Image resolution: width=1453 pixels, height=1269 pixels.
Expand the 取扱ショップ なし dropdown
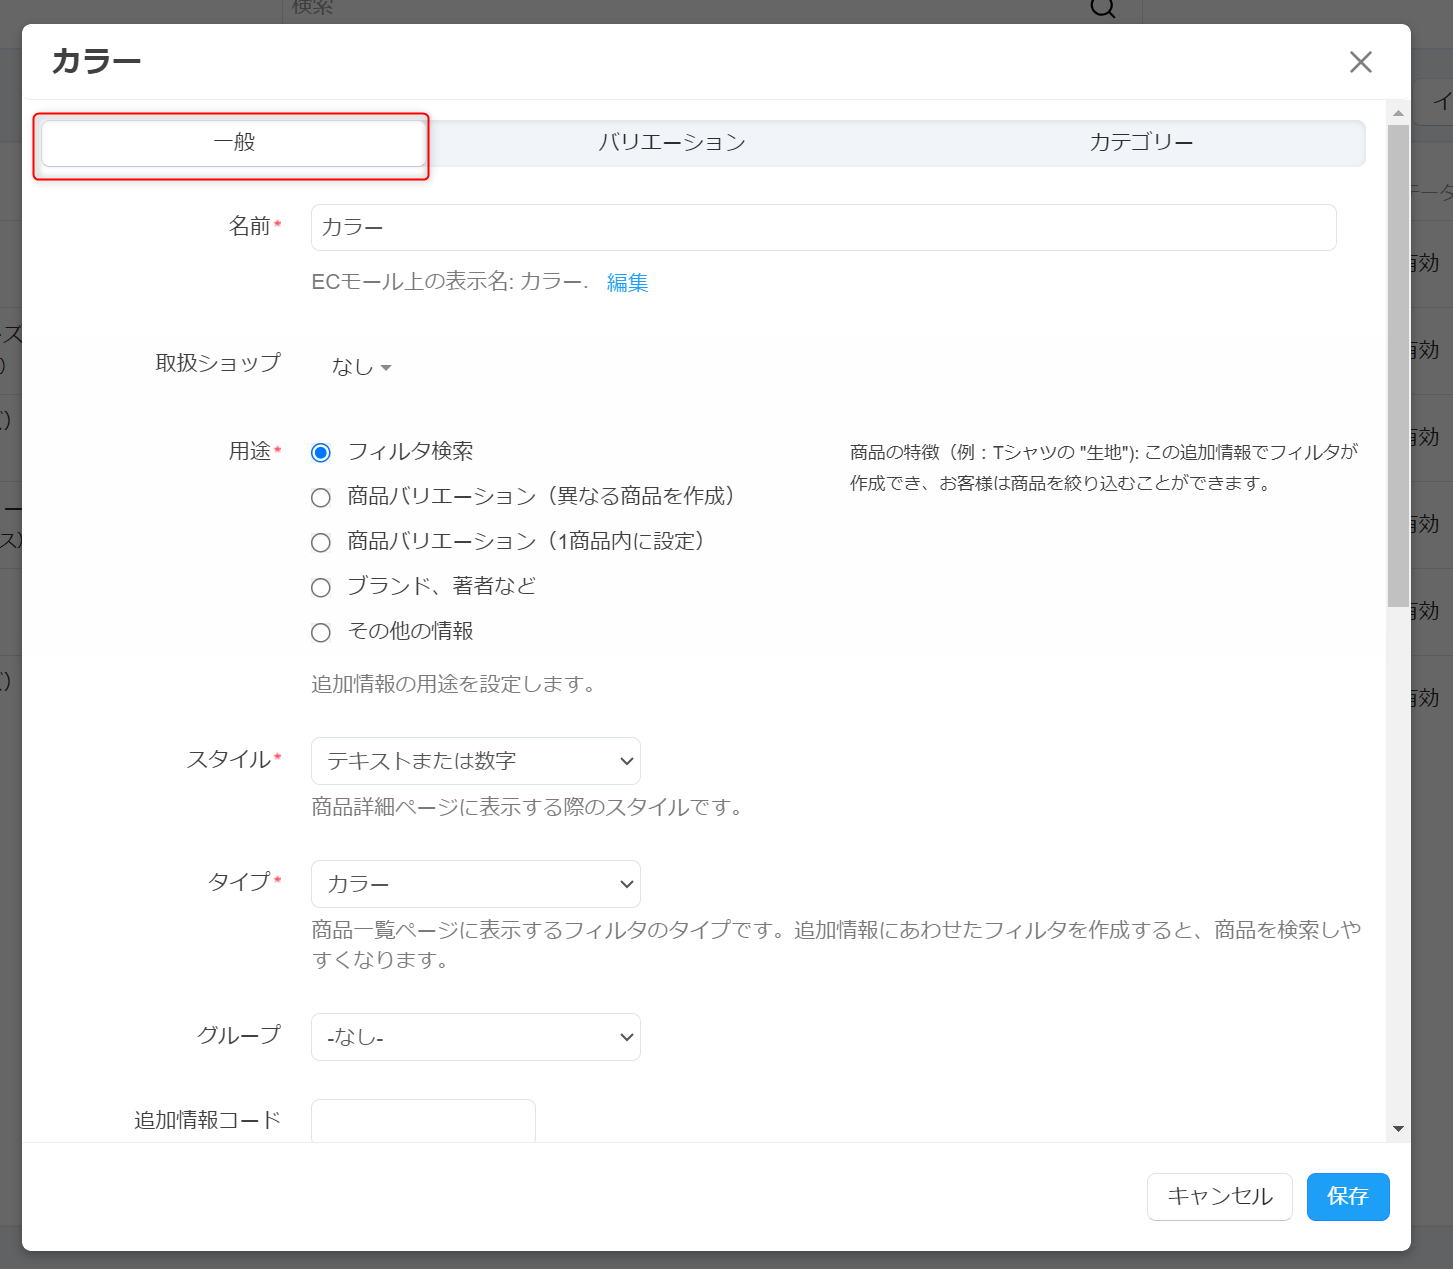pyautogui.click(x=361, y=367)
